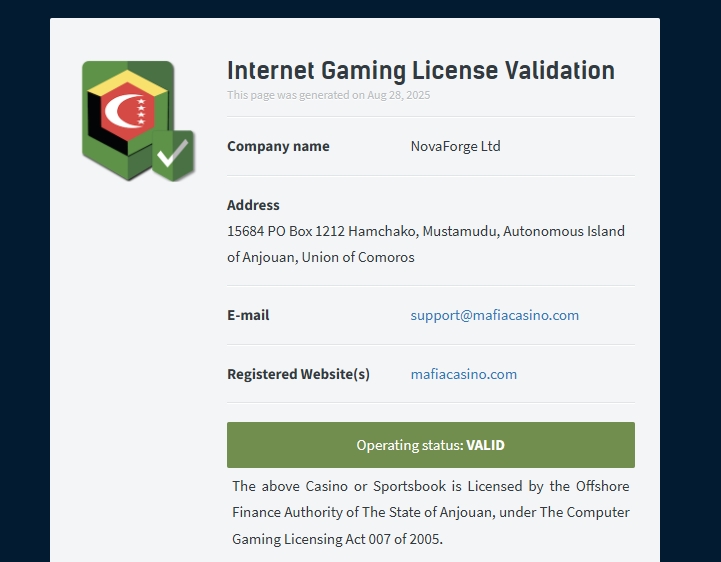The height and width of the screenshot is (562, 721).
Task: Click the Address label
Action: (x=253, y=205)
